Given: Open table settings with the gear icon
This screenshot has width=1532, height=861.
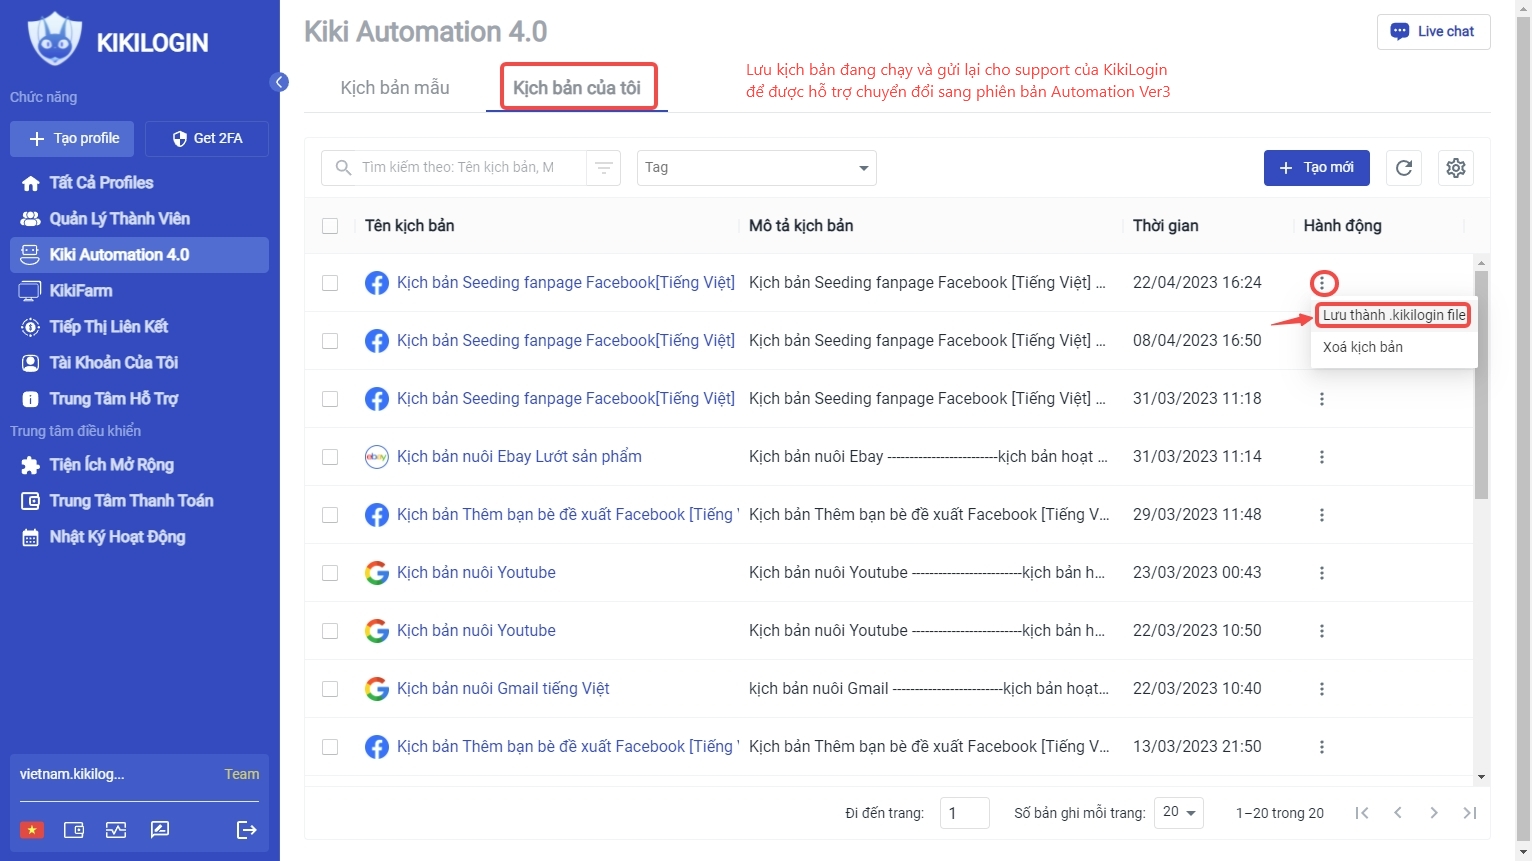Looking at the screenshot, I should click(1456, 168).
